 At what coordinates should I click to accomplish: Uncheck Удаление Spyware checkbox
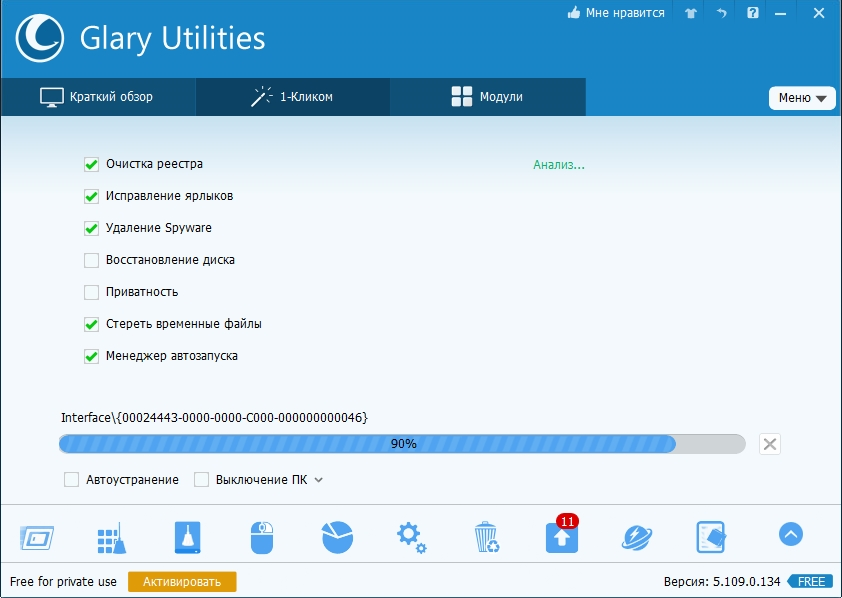tap(91, 228)
